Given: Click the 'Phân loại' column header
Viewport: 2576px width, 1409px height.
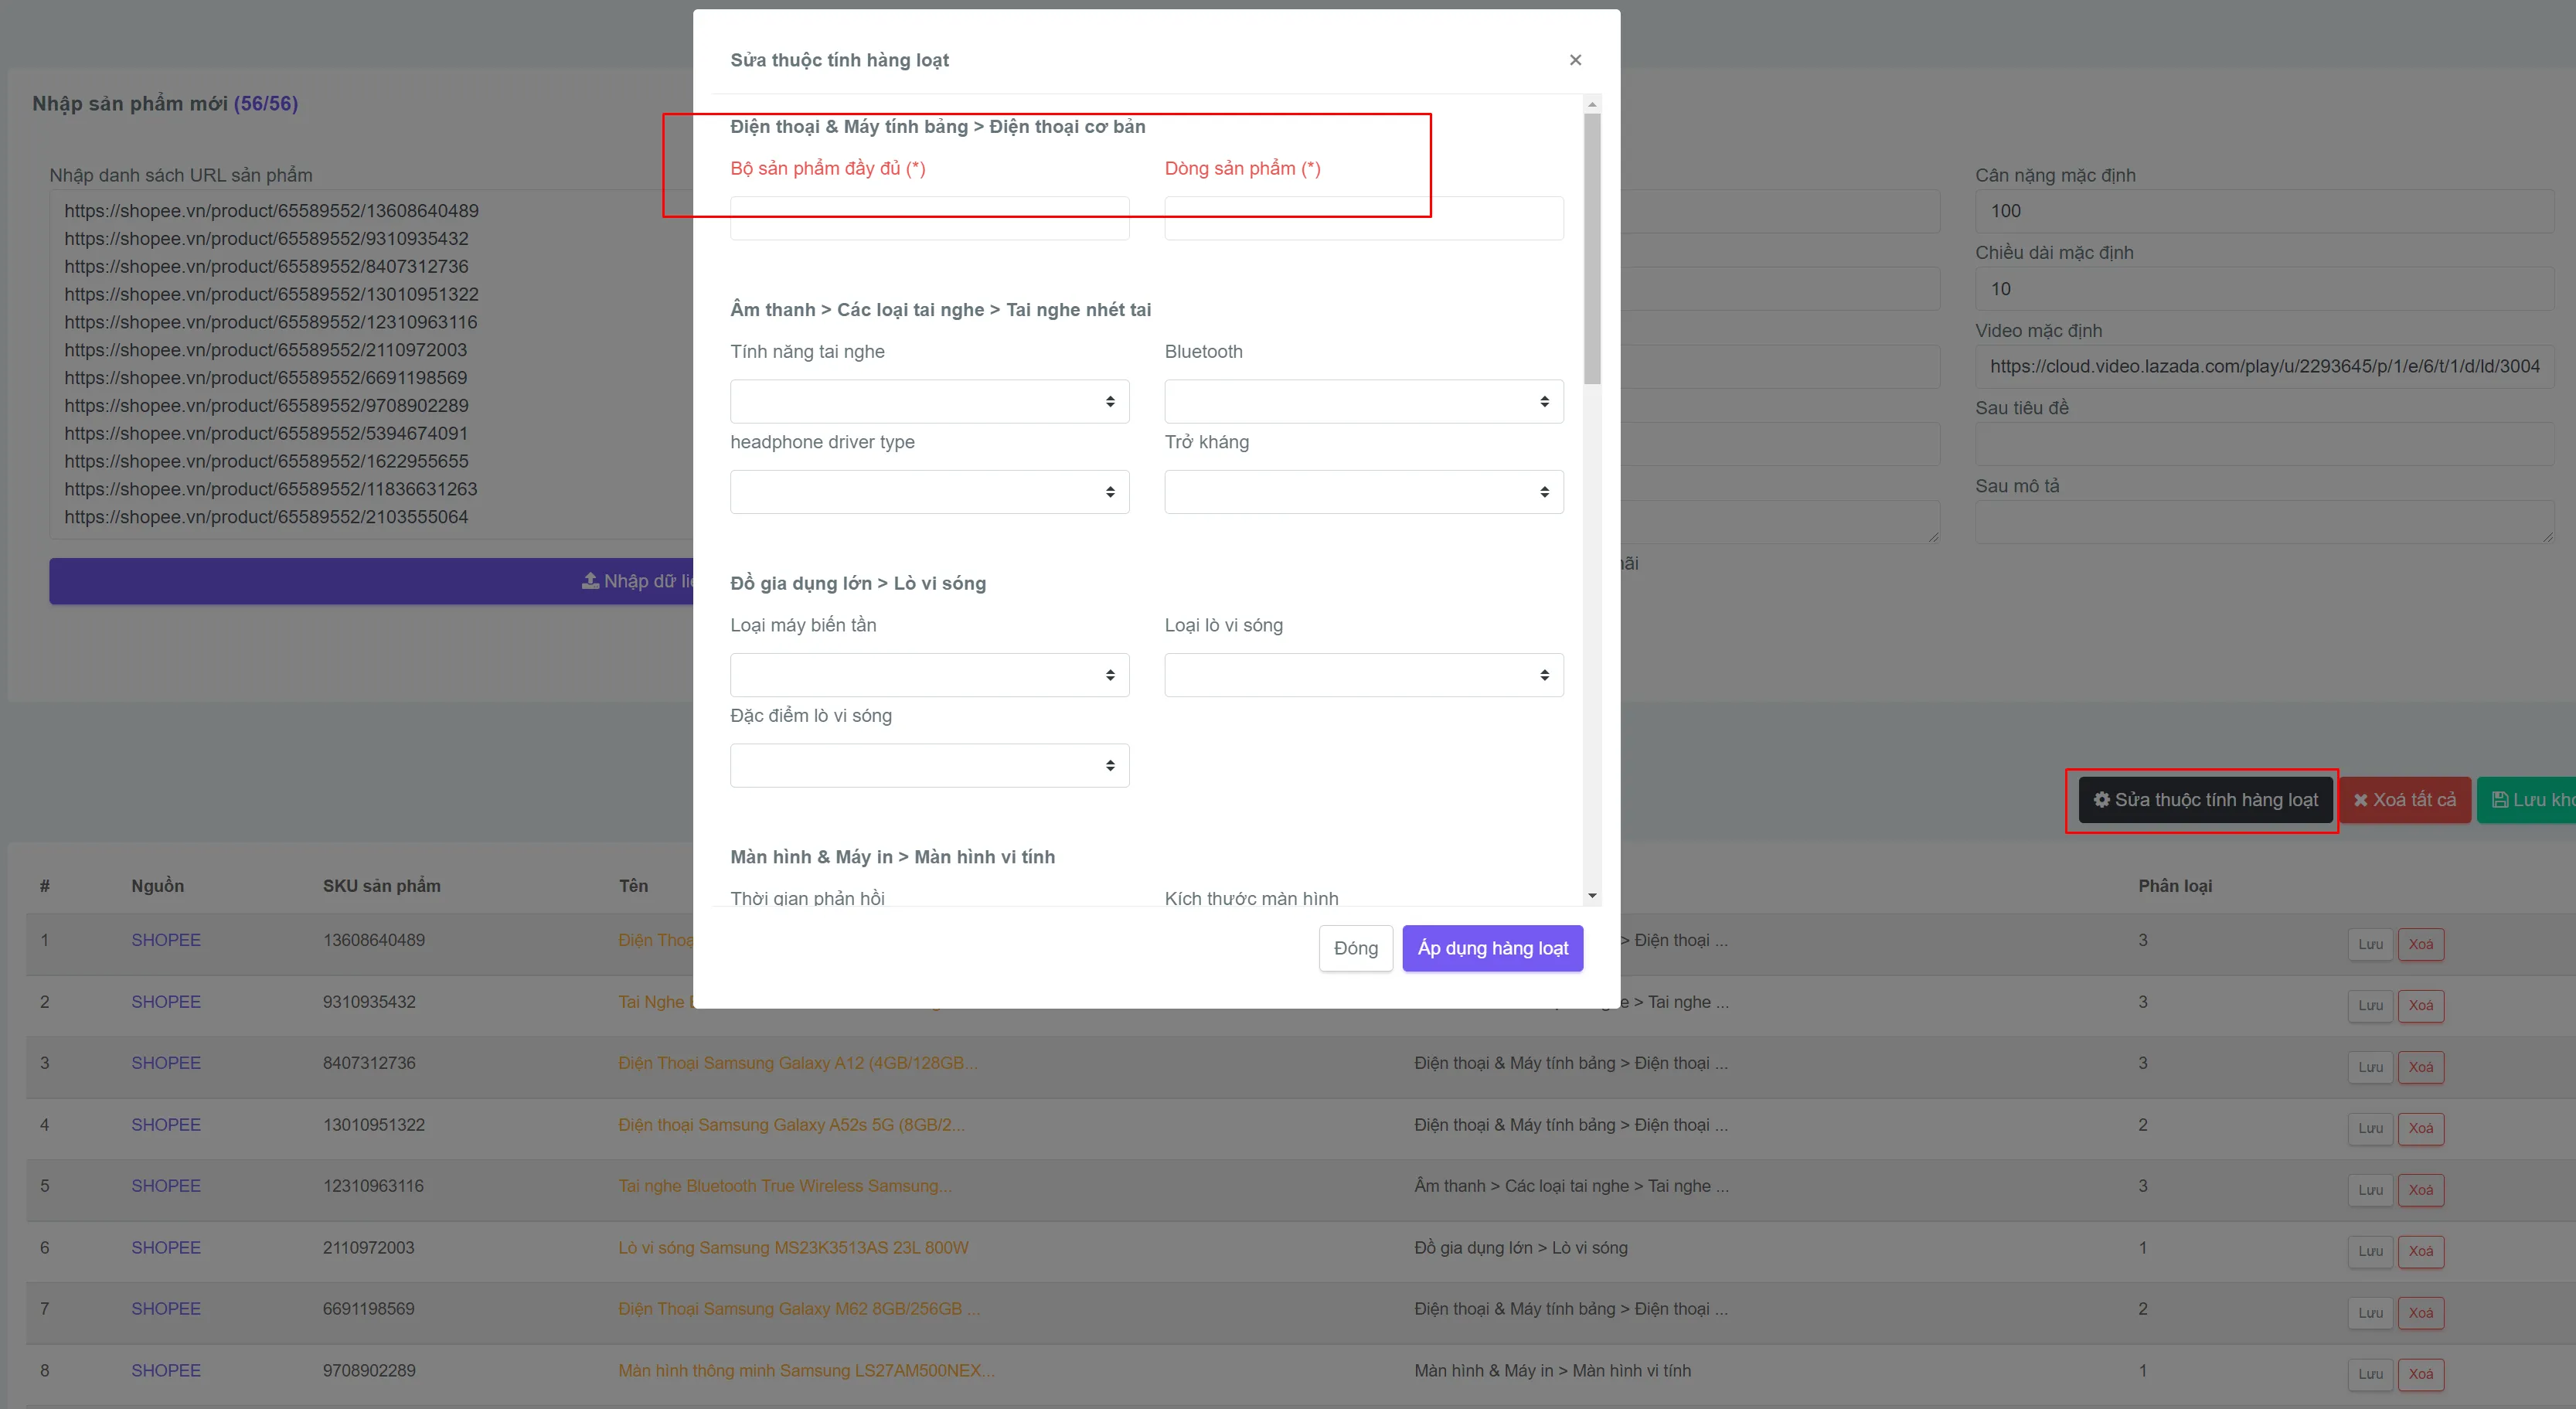Looking at the screenshot, I should click(x=2175, y=886).
